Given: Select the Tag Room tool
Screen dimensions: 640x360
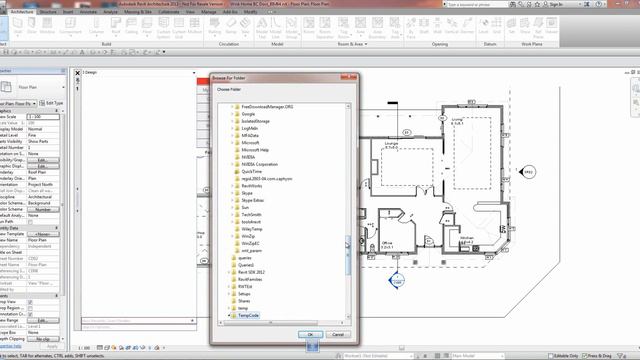Looking at the screenshot, I should pyautogui.click(x=344, y=28).
